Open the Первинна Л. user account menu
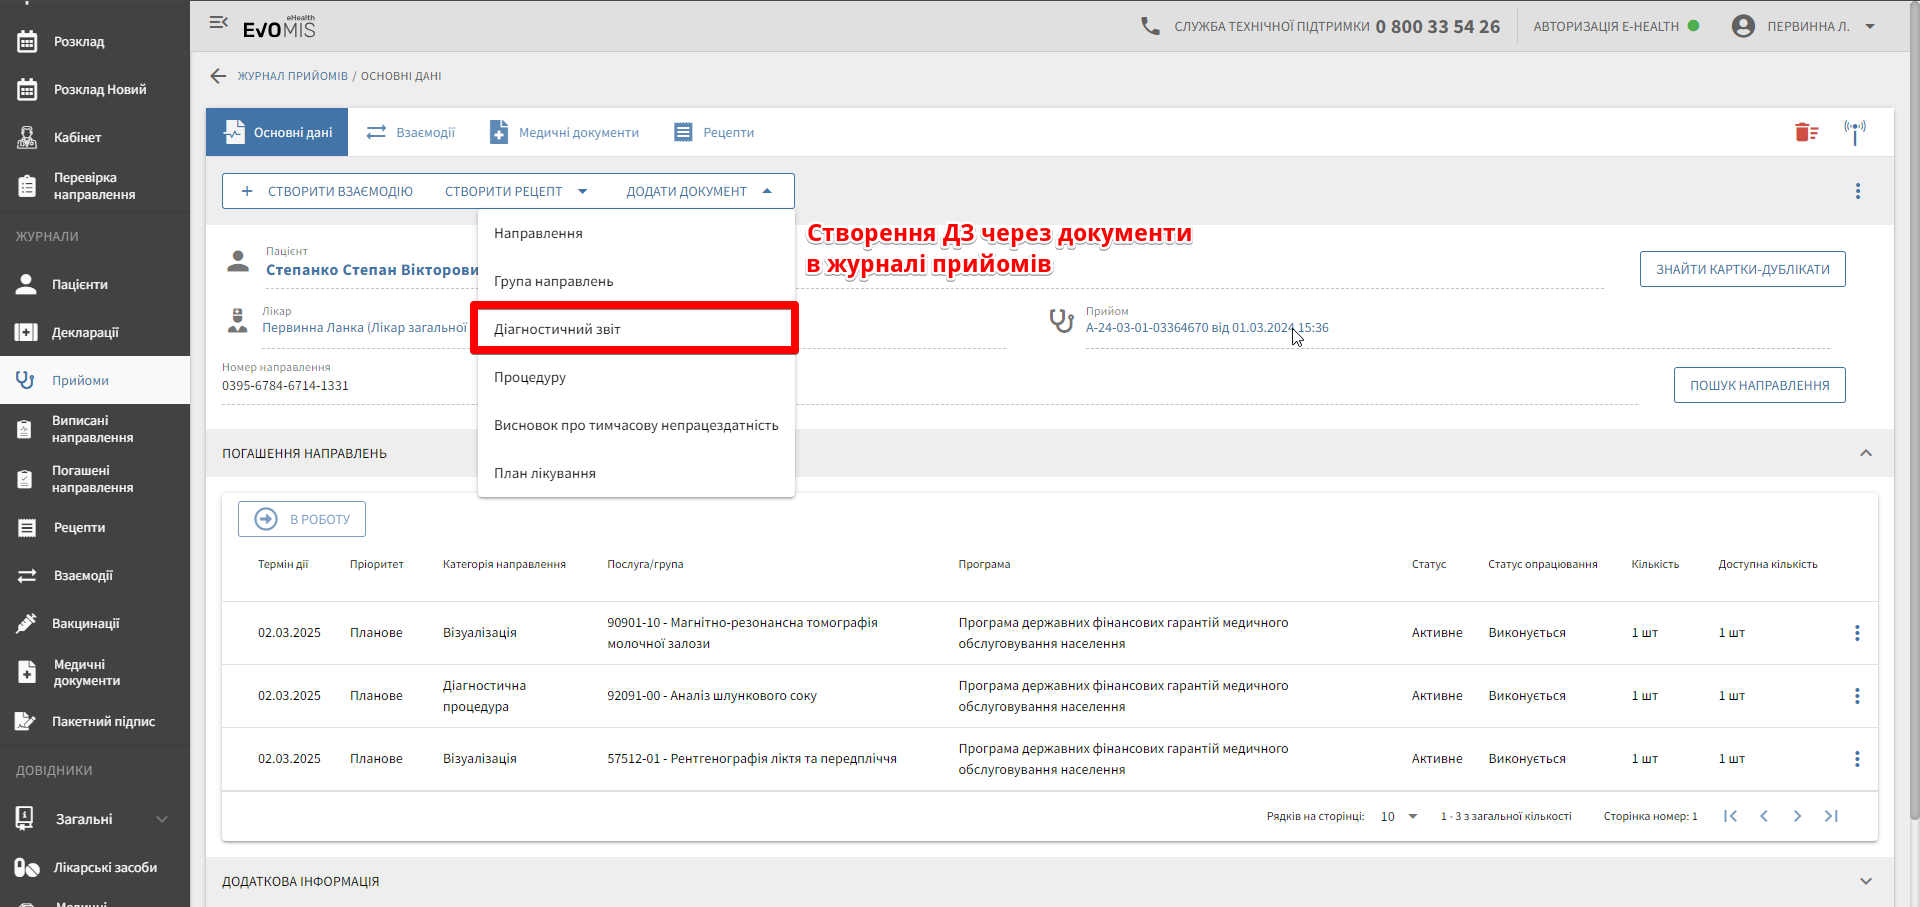This screenshot has height=907, width=1920. point(1806,26)
